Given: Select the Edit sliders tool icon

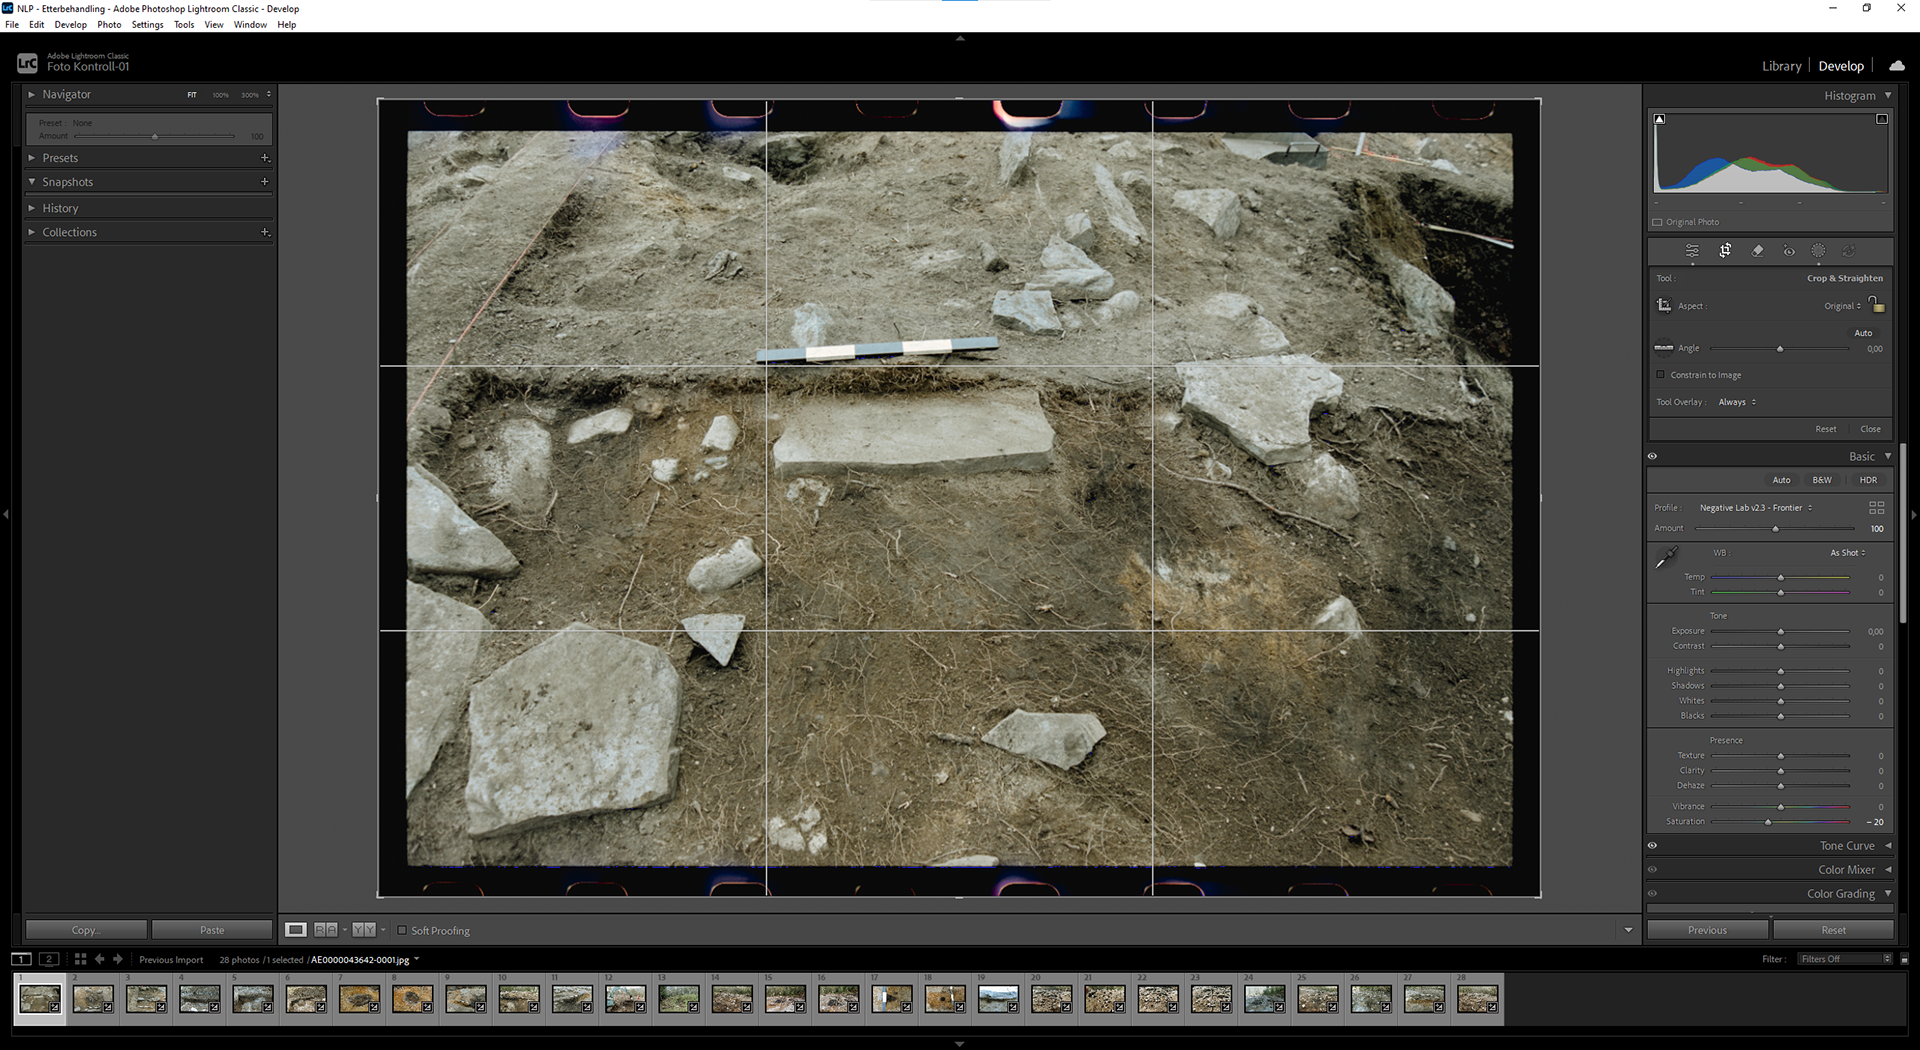Looking at the screenshot, I should pos(1692,251).
